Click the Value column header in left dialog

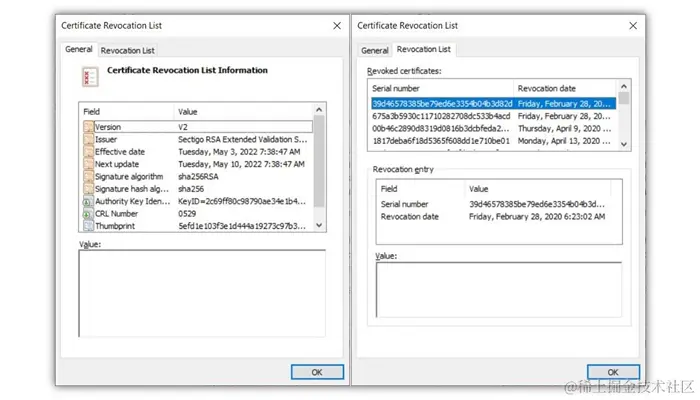(x=243, y=112)
